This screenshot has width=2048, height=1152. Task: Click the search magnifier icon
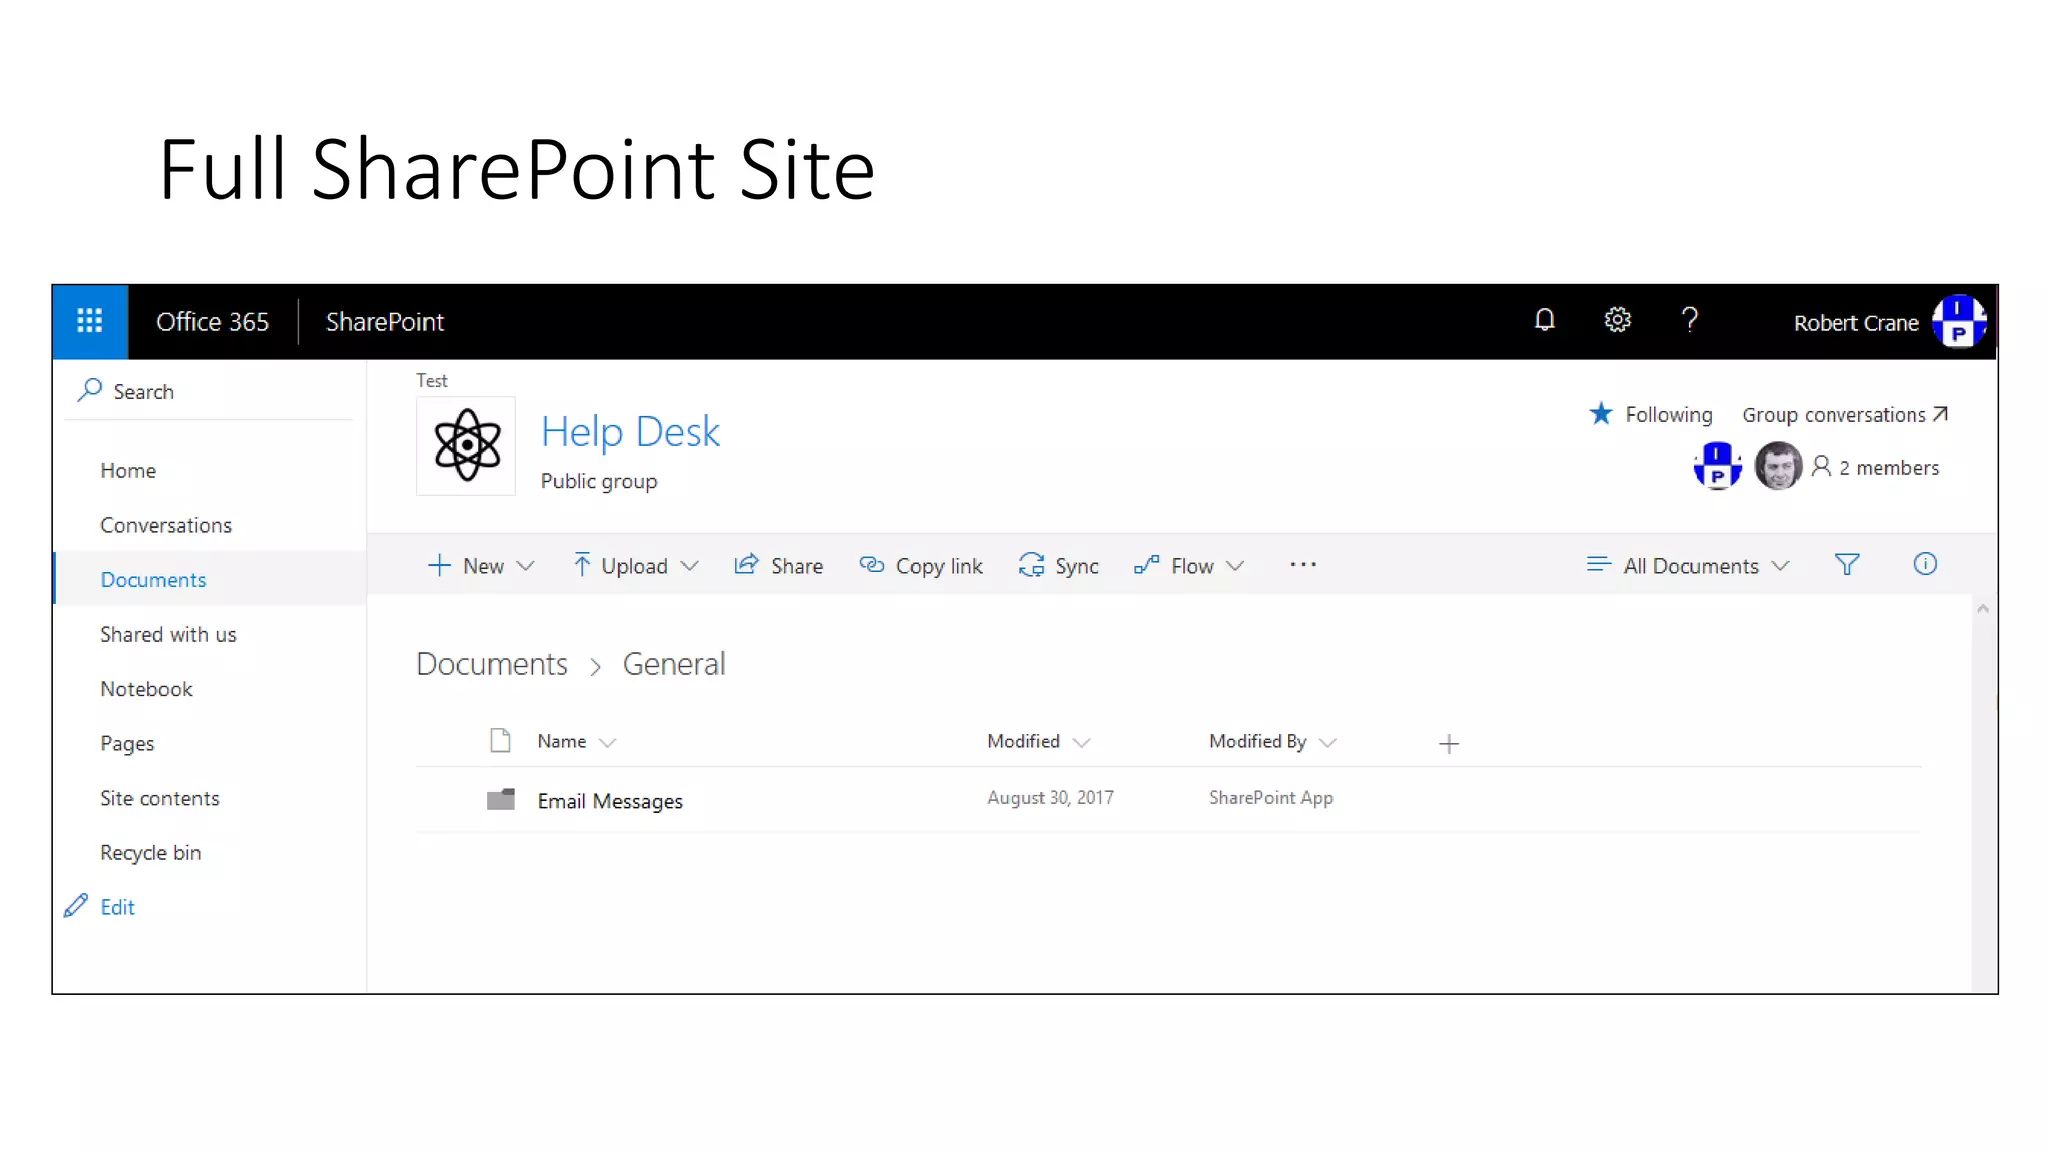(90, 390)
